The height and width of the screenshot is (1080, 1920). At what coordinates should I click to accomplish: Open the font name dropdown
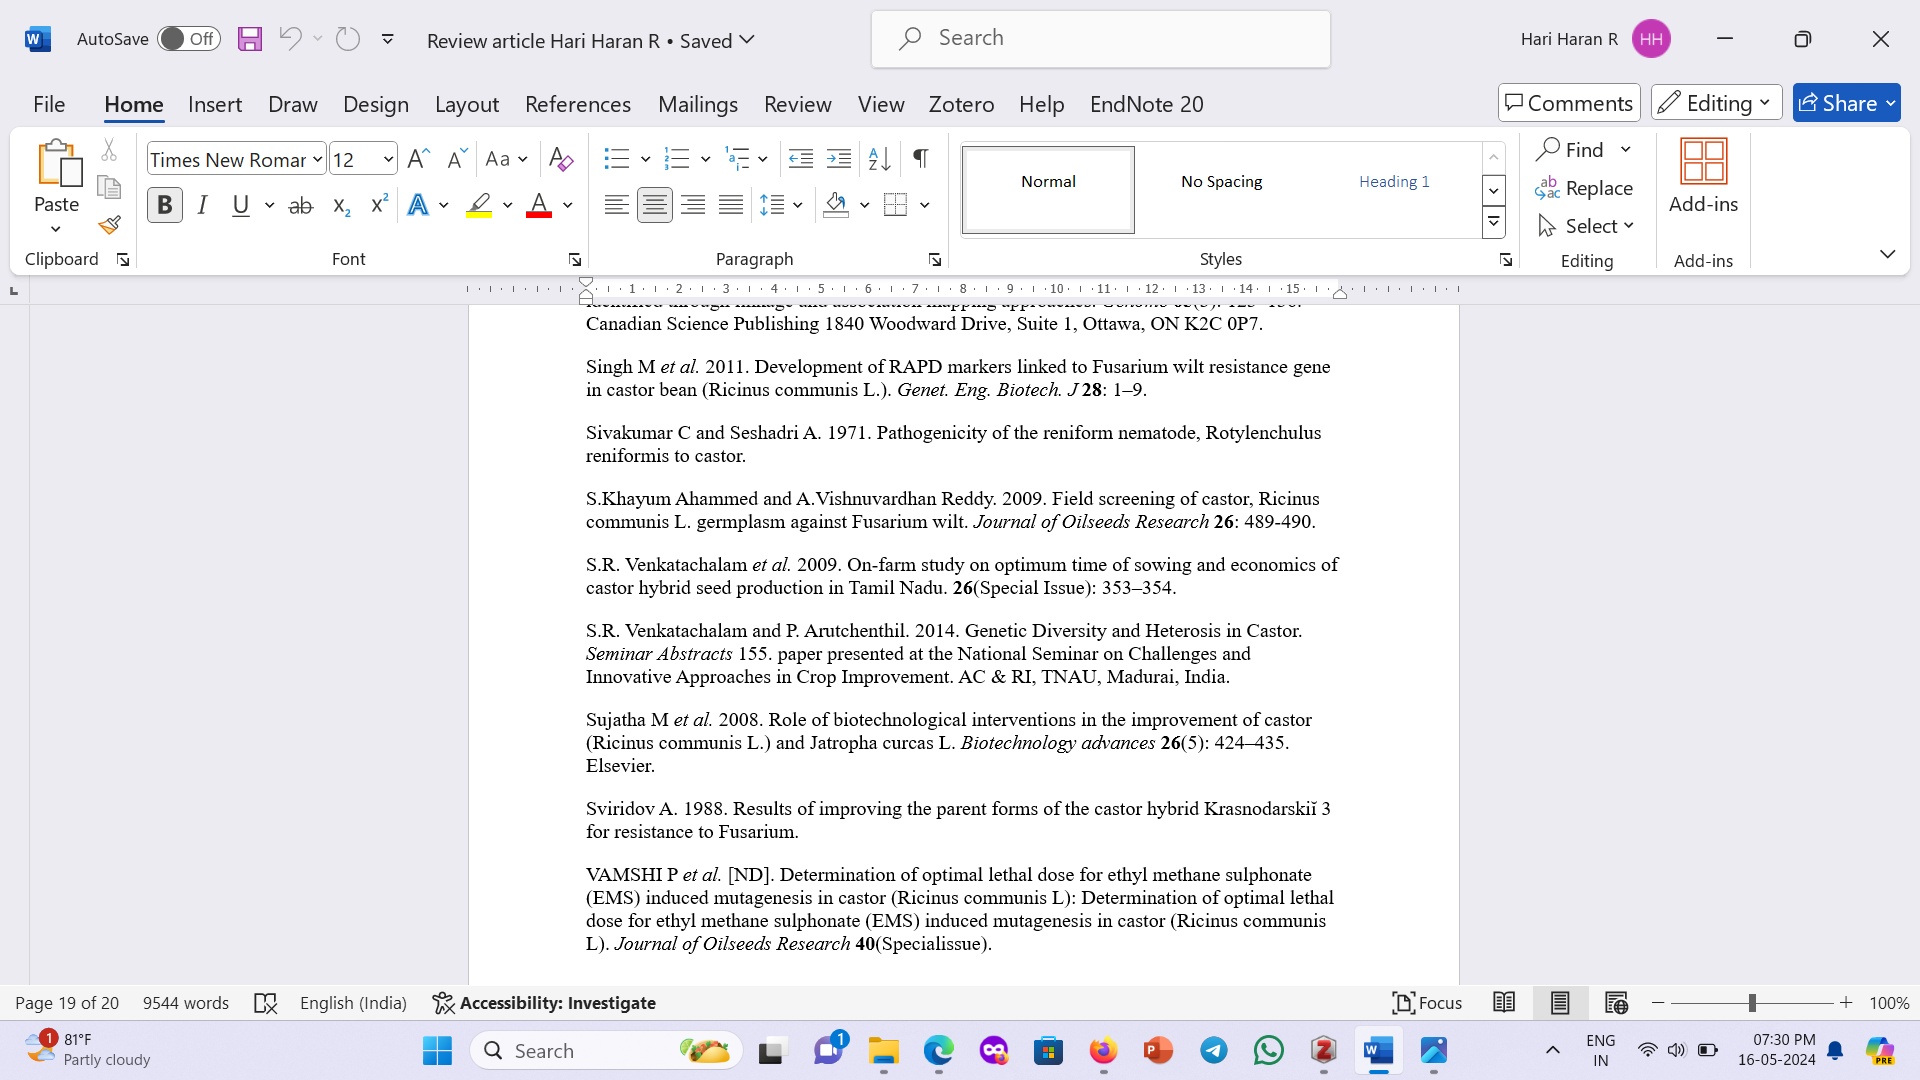click(317, 159)
